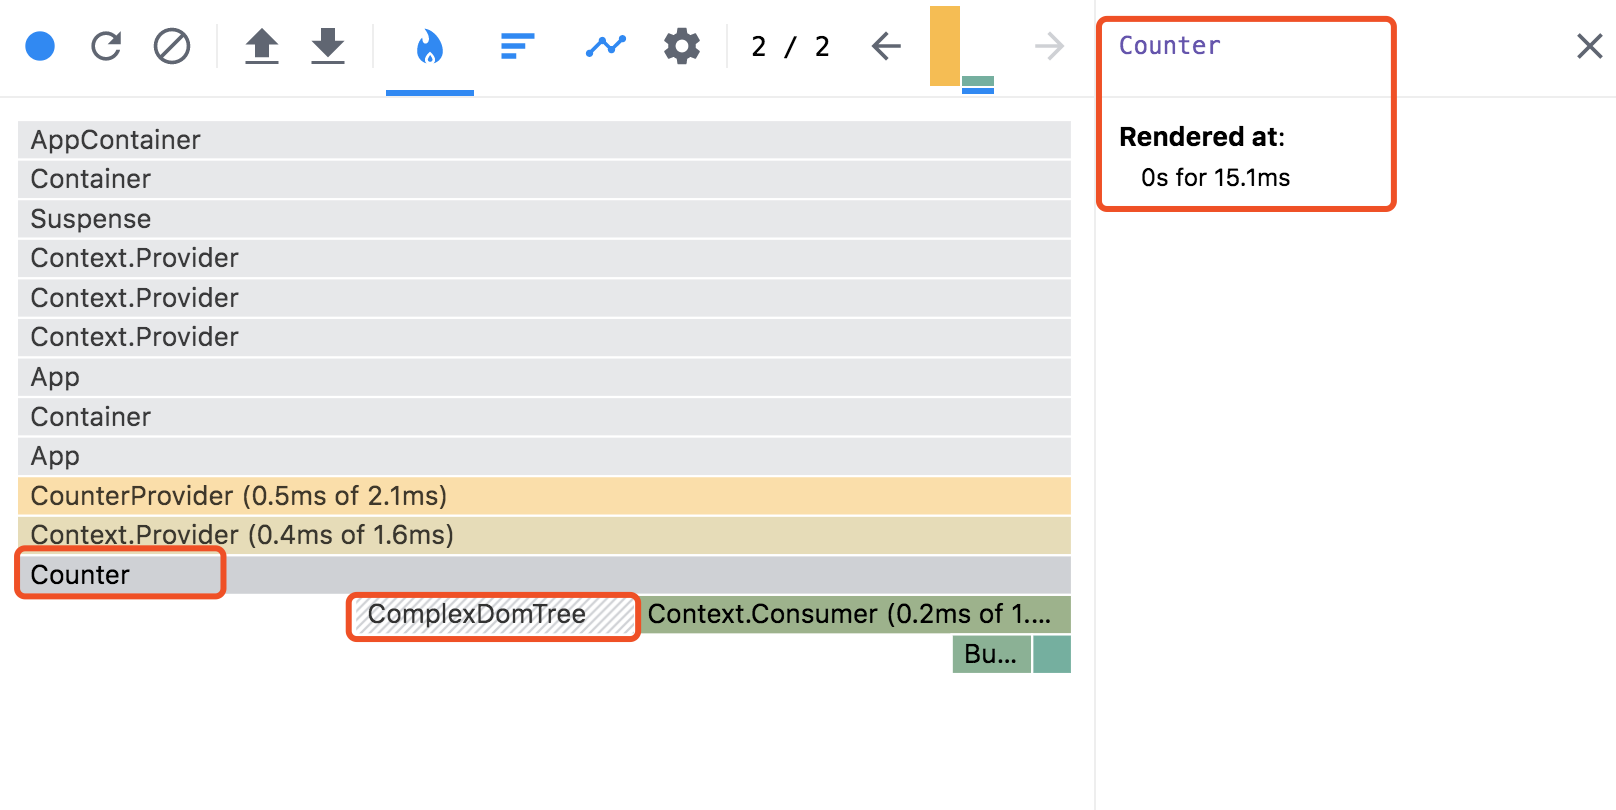Screen dimensions: 1616x810
Task: Clear profiling data icon
Action: point(172,46)
